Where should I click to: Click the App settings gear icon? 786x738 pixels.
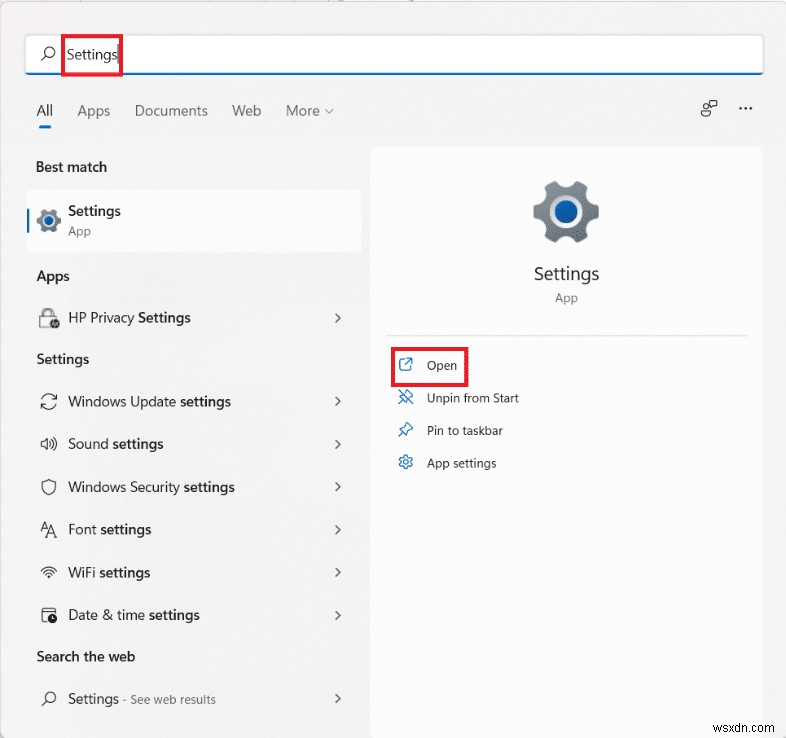tap(406, 462)
